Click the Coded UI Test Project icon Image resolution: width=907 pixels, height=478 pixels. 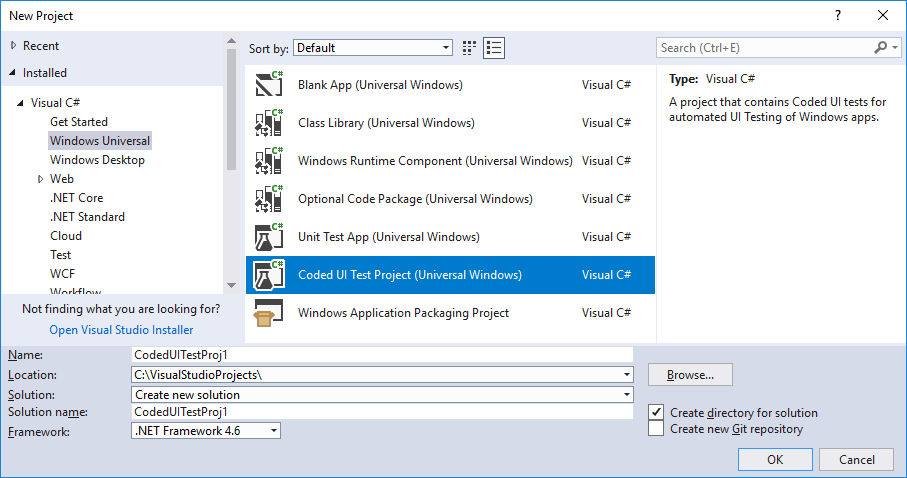coord(269,275)
